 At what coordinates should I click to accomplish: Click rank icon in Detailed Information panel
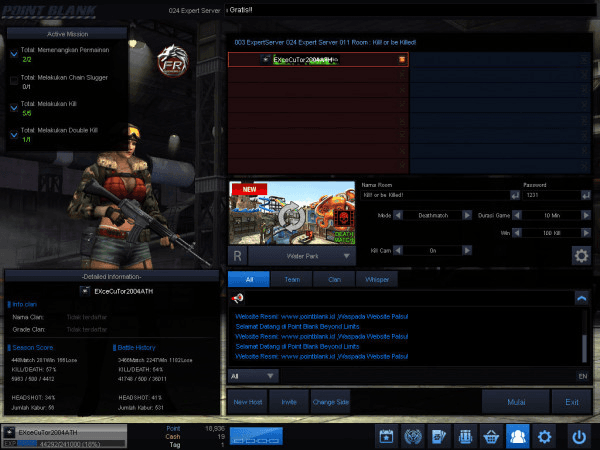(85, 291)
